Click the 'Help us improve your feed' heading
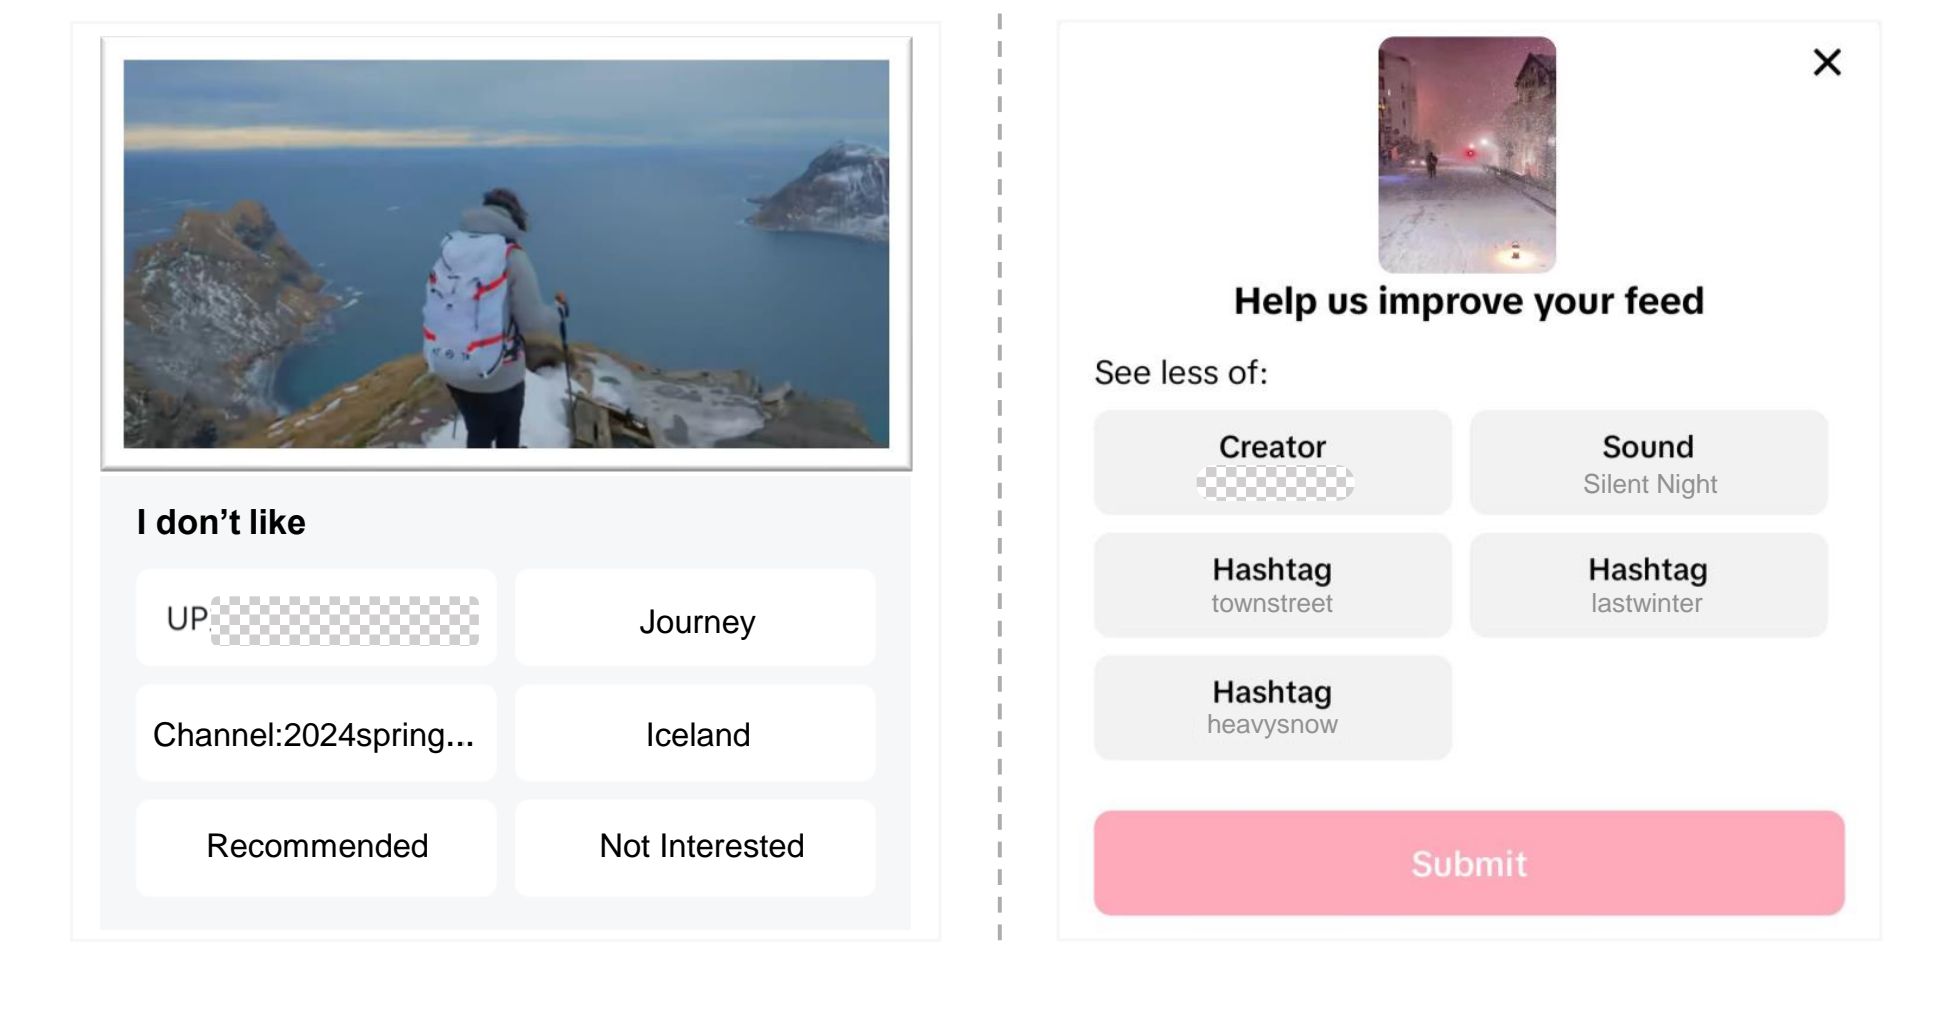This screenshot has width=1960, height=1036. click(1468, 301)
